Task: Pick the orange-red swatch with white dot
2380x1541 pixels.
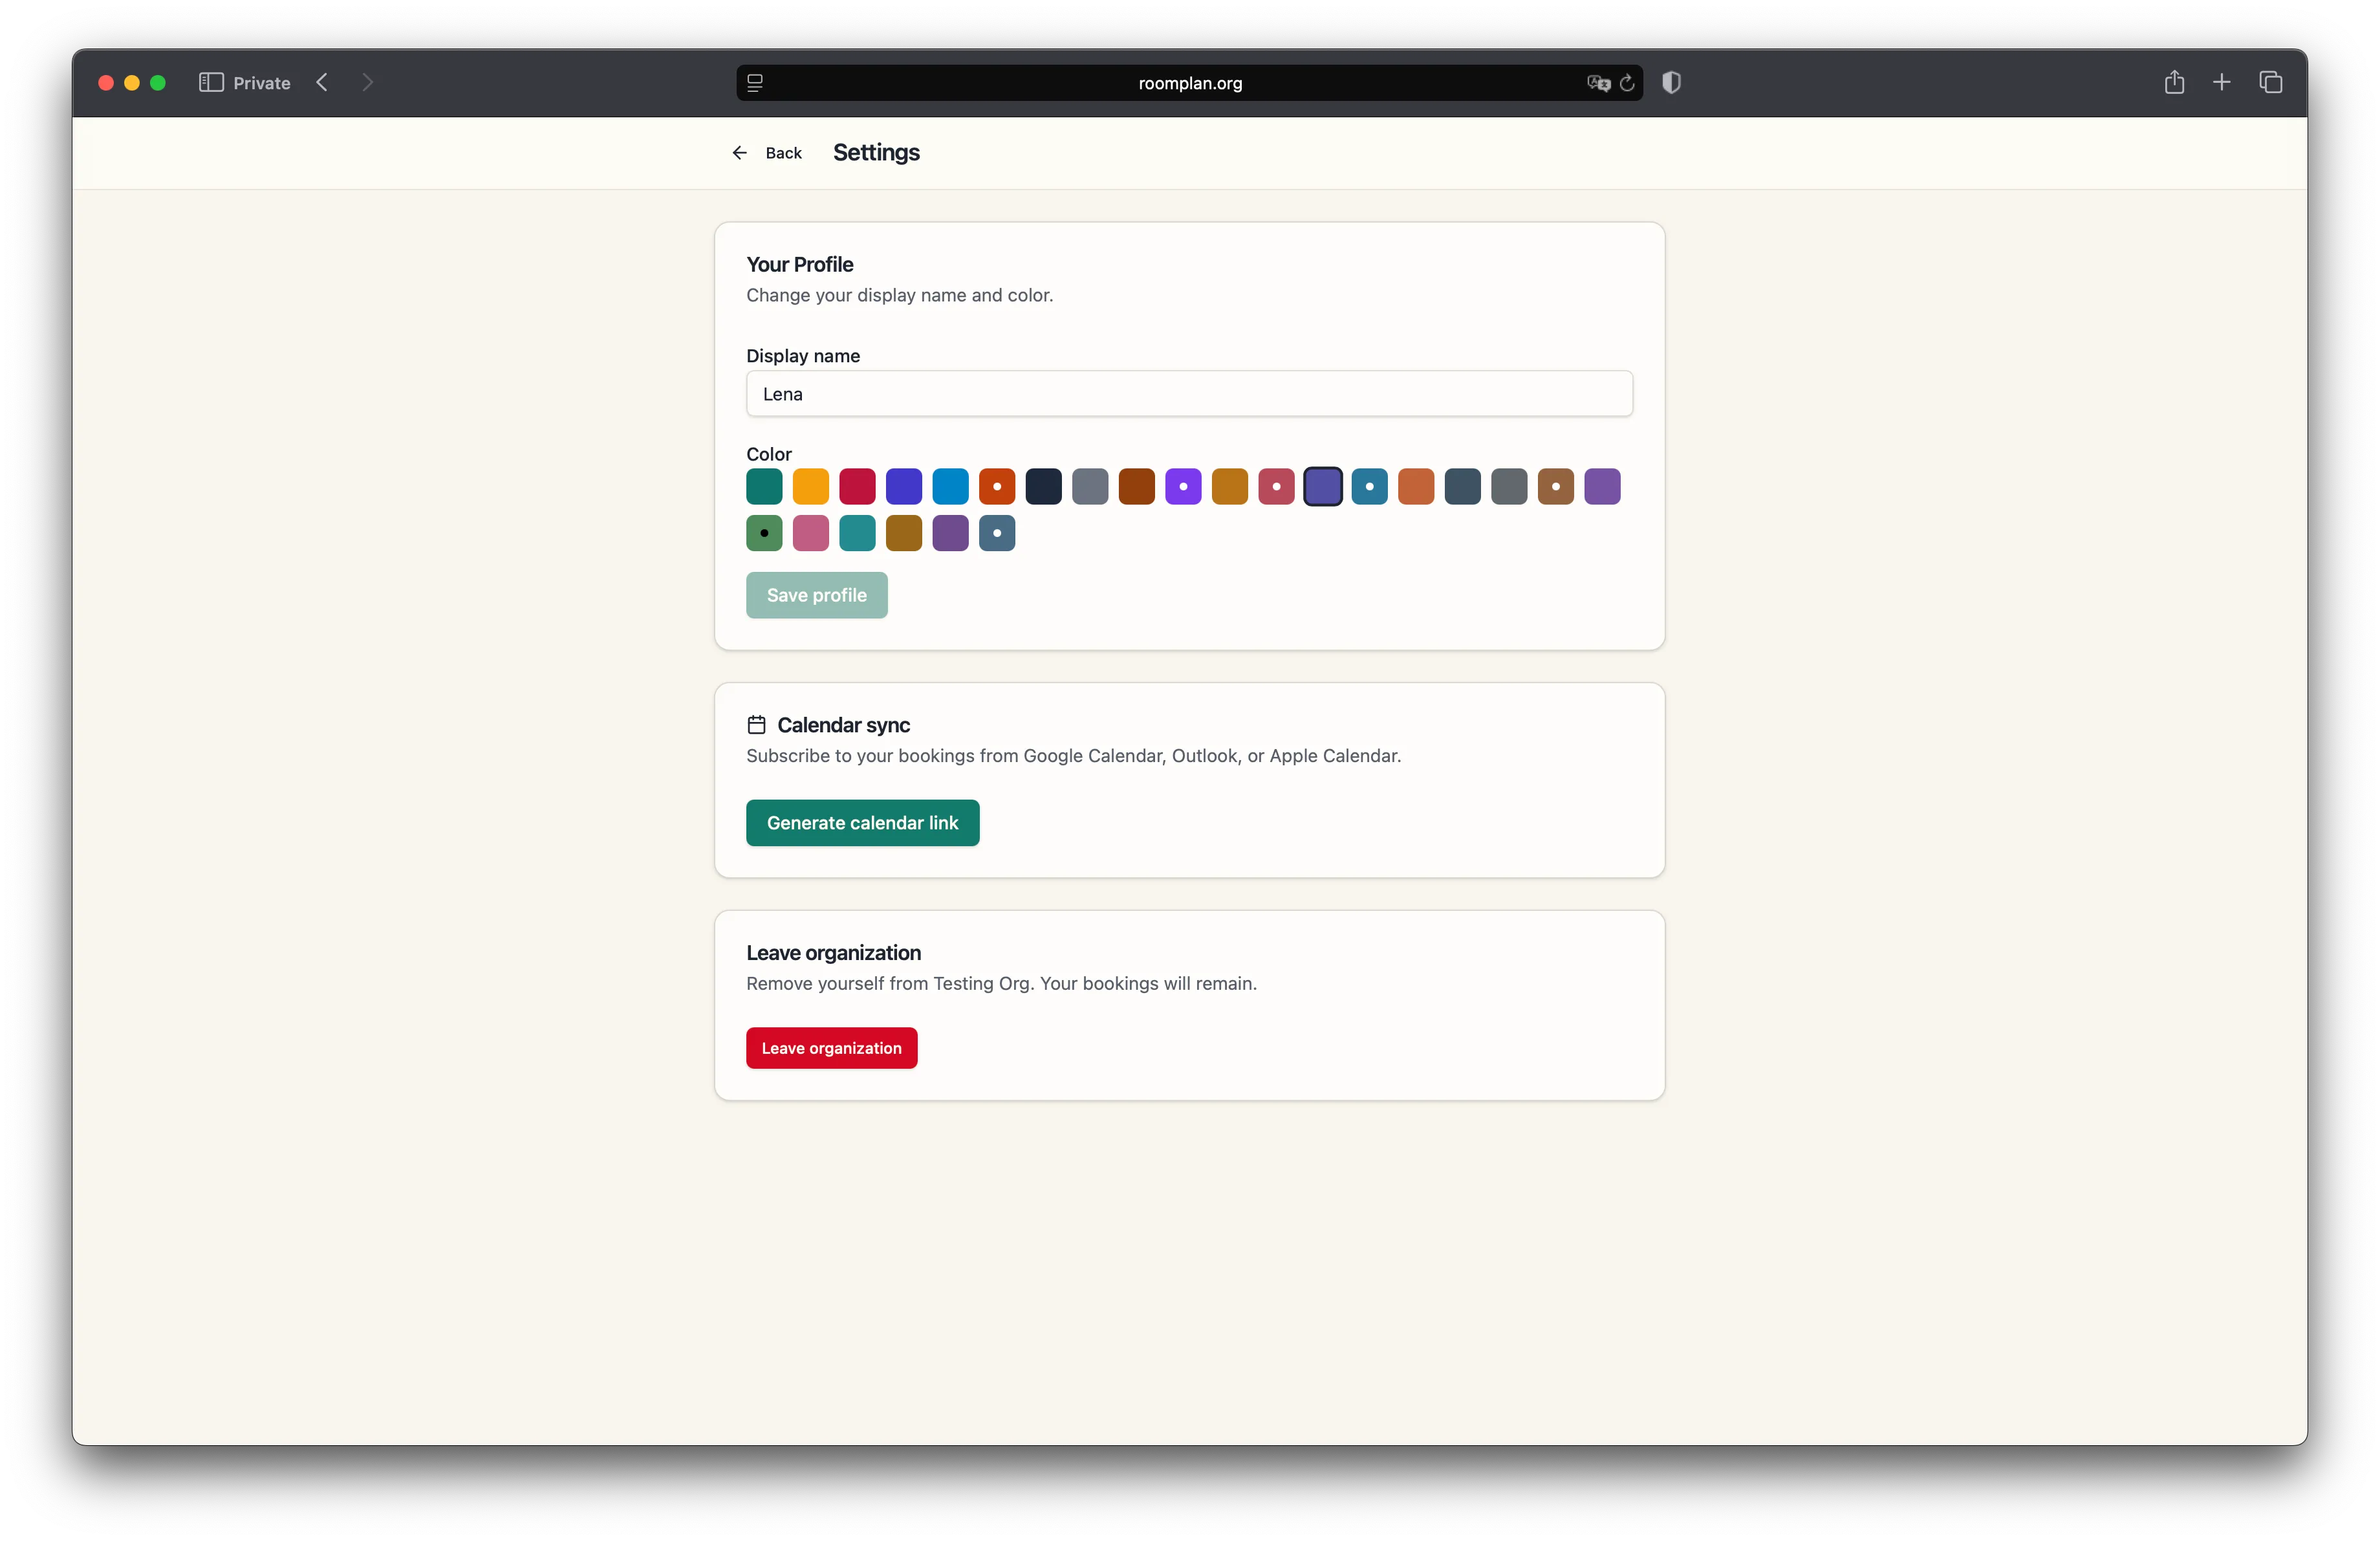Action: coord(997,487)
